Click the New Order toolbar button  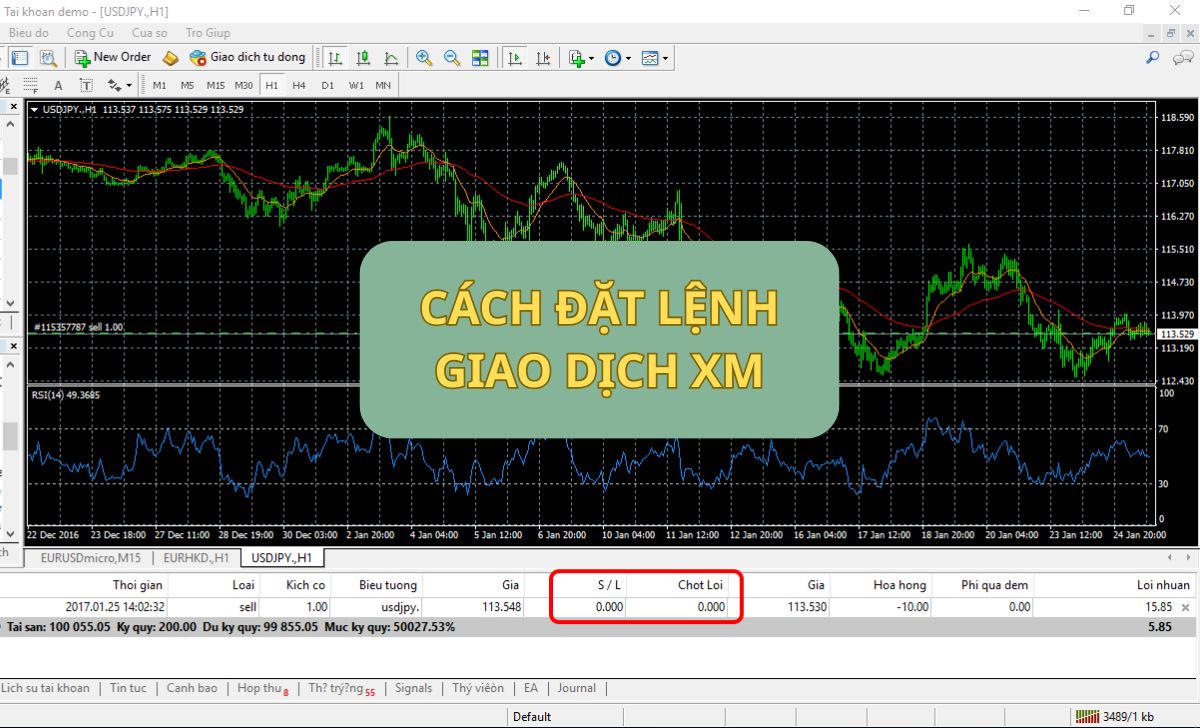click(x=112, y=58)
